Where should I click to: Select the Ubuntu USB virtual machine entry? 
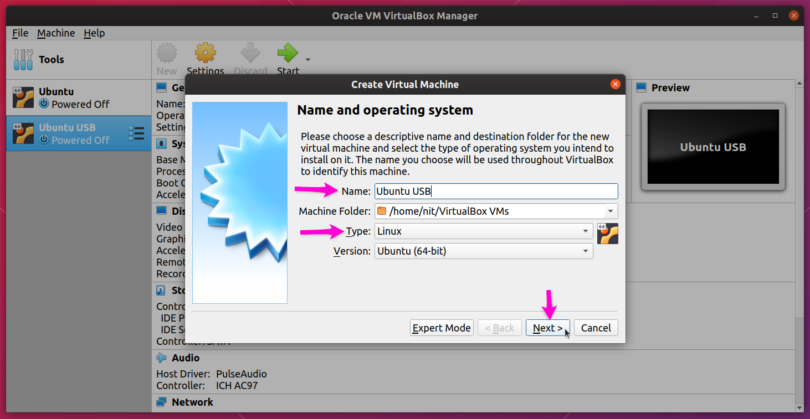tap(79, 133)
